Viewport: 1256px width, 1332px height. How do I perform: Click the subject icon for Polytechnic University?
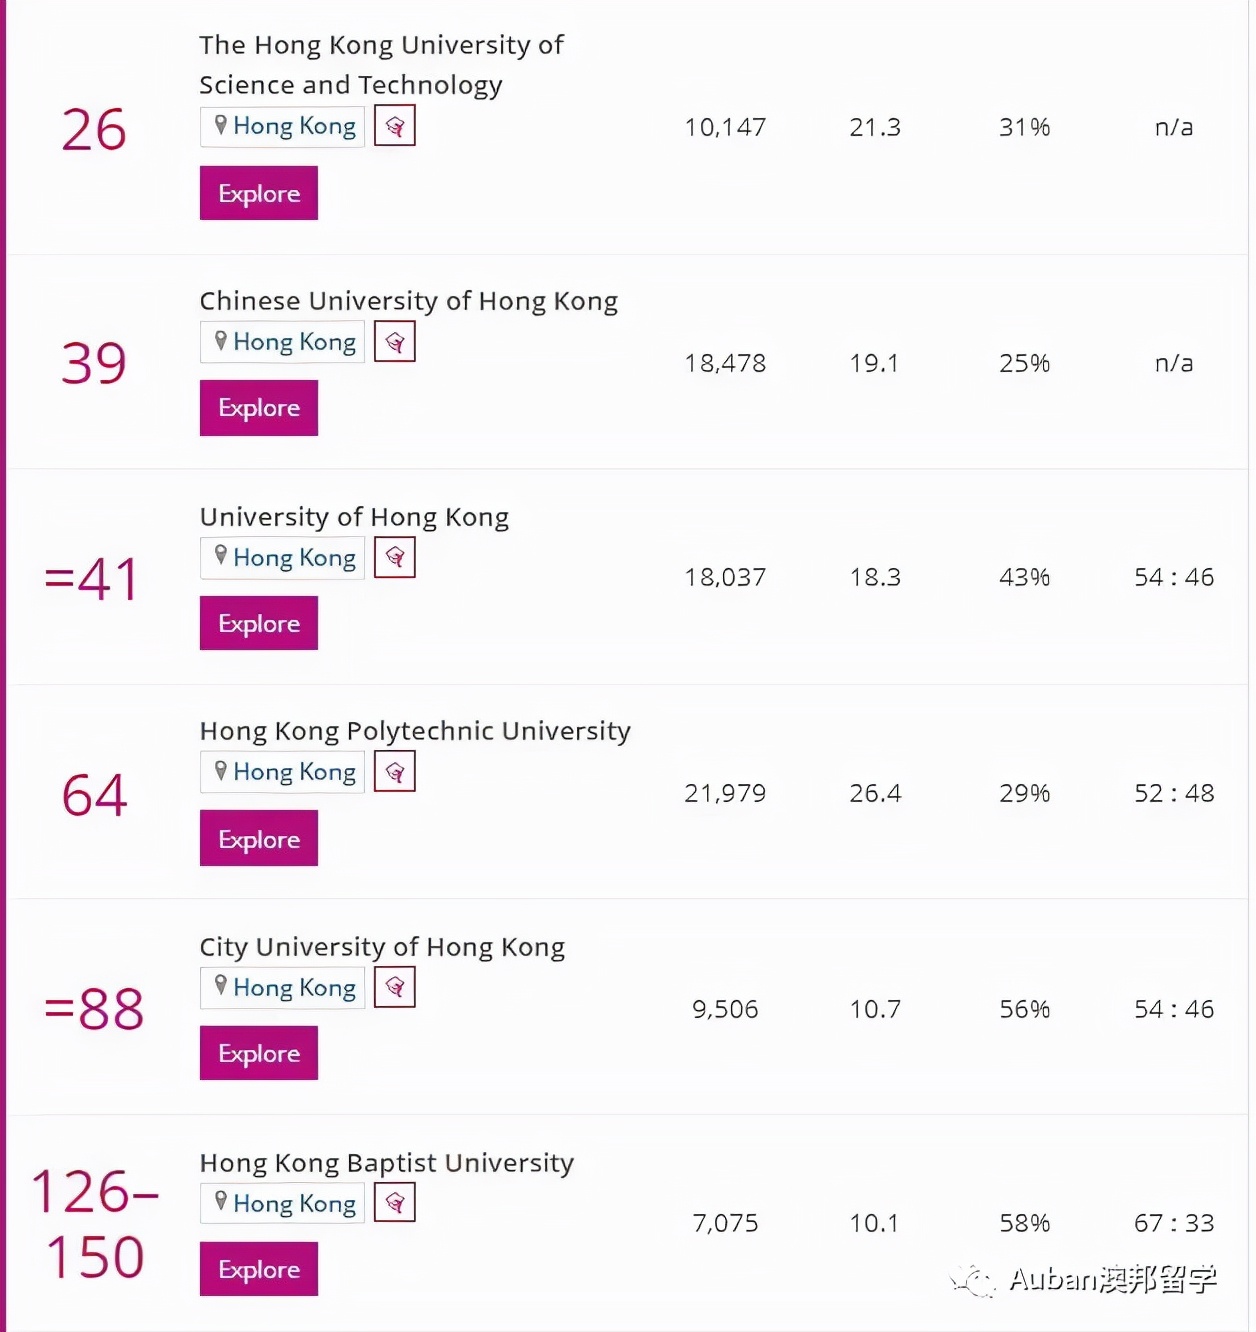click(395, 772)
